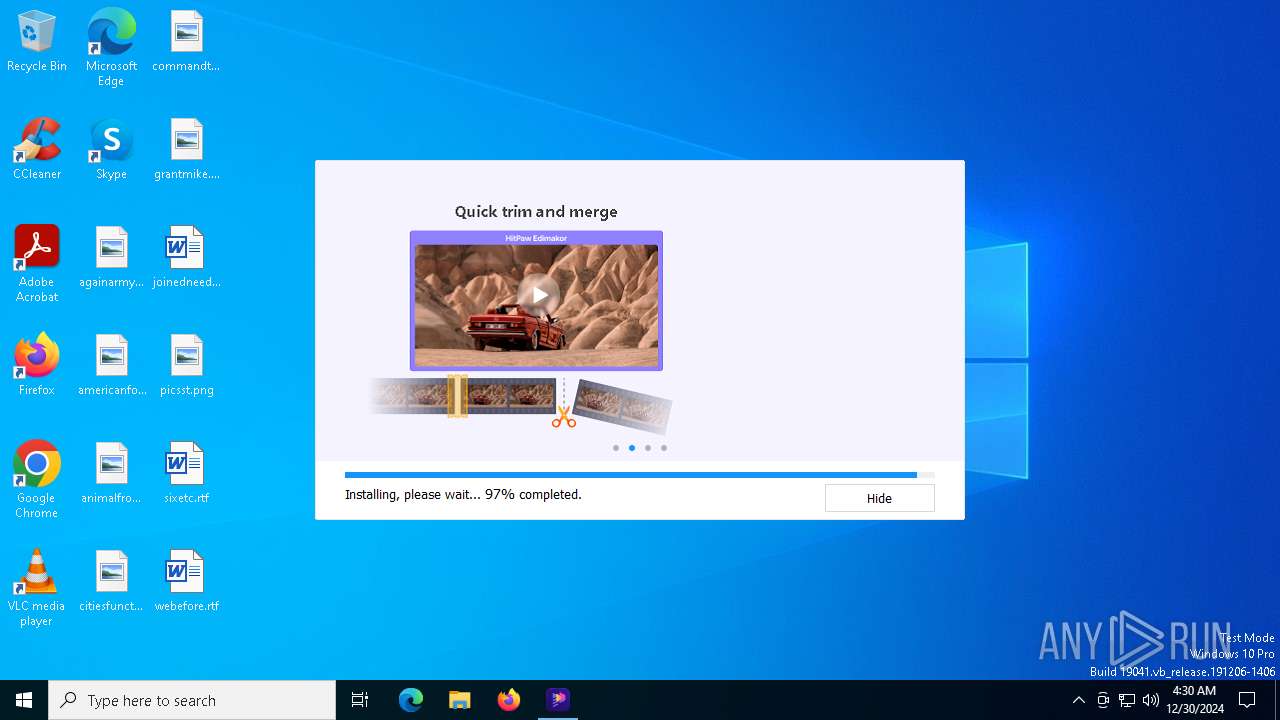1280x720 pixels.
Task: Open the clock showing 4:30 AM
Action: tap(1194, 700)
